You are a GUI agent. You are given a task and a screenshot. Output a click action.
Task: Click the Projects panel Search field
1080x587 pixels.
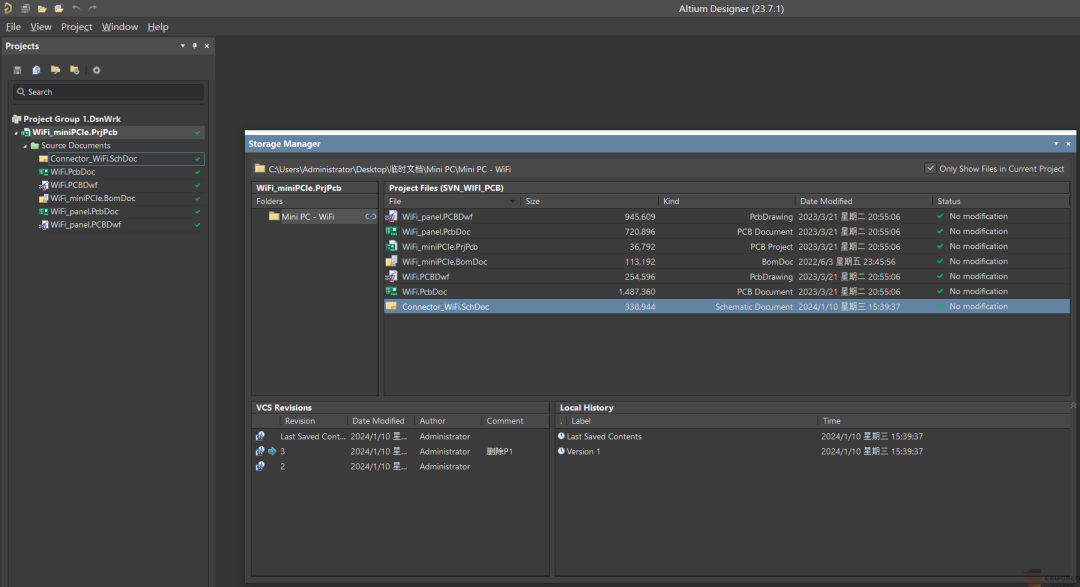(108, 92)
